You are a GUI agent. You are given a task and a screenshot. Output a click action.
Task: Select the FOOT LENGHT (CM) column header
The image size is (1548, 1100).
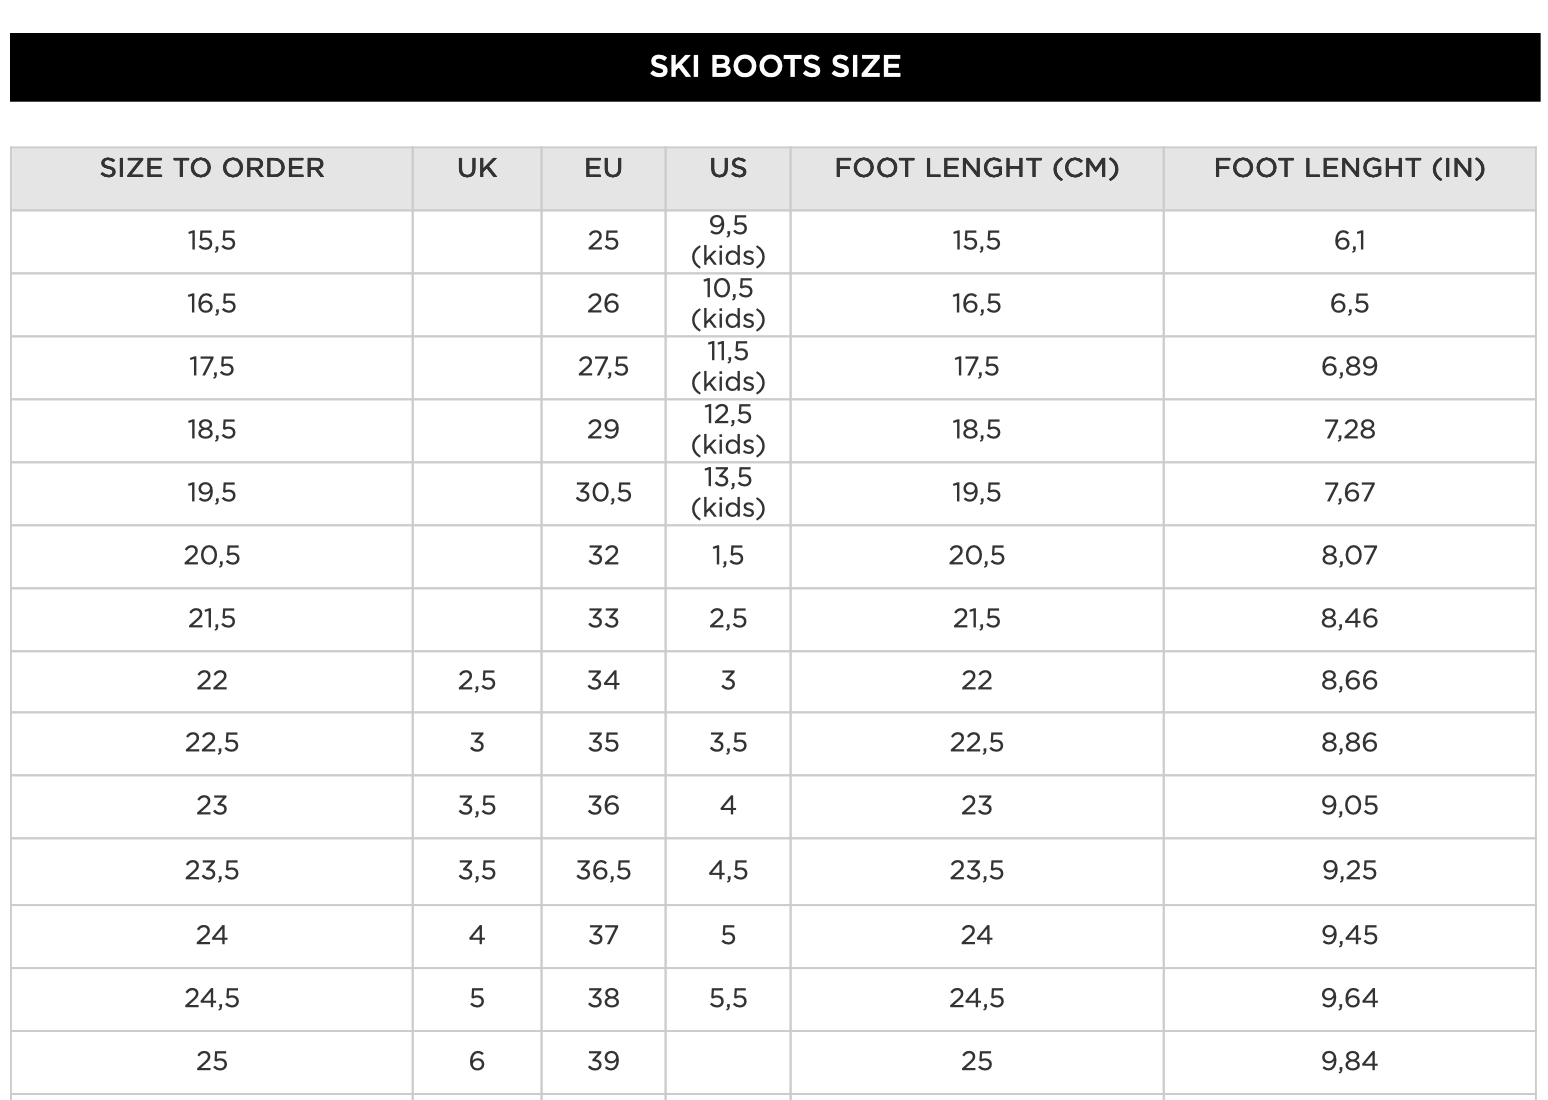coord(976,168)
